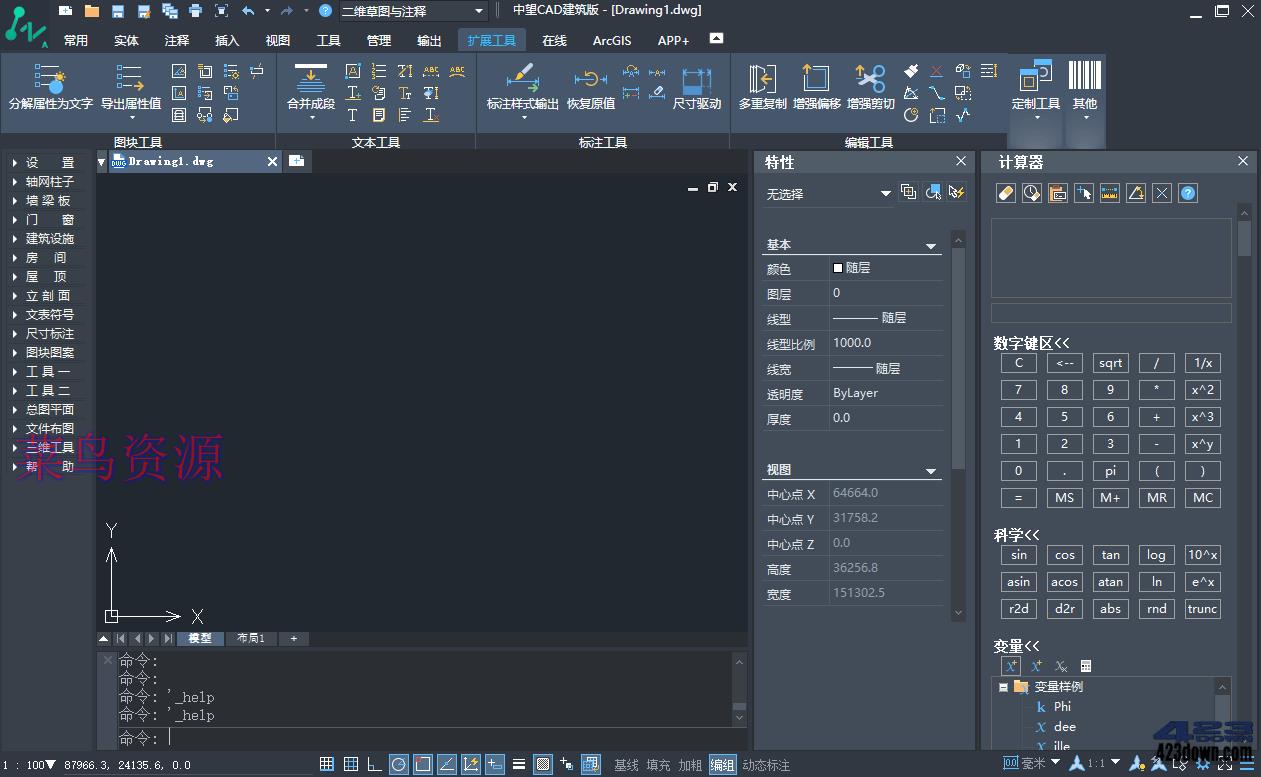
Task: Switch to the 注释 ribbon tab
Action: point(177,41)
